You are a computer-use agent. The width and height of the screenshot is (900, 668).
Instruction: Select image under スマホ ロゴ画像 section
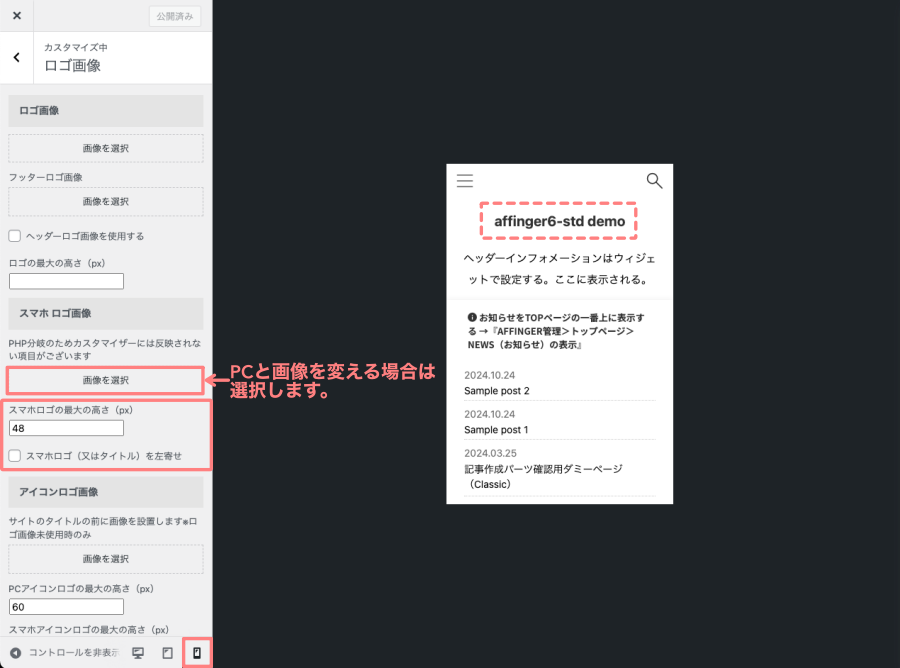[x=105, y=380]
